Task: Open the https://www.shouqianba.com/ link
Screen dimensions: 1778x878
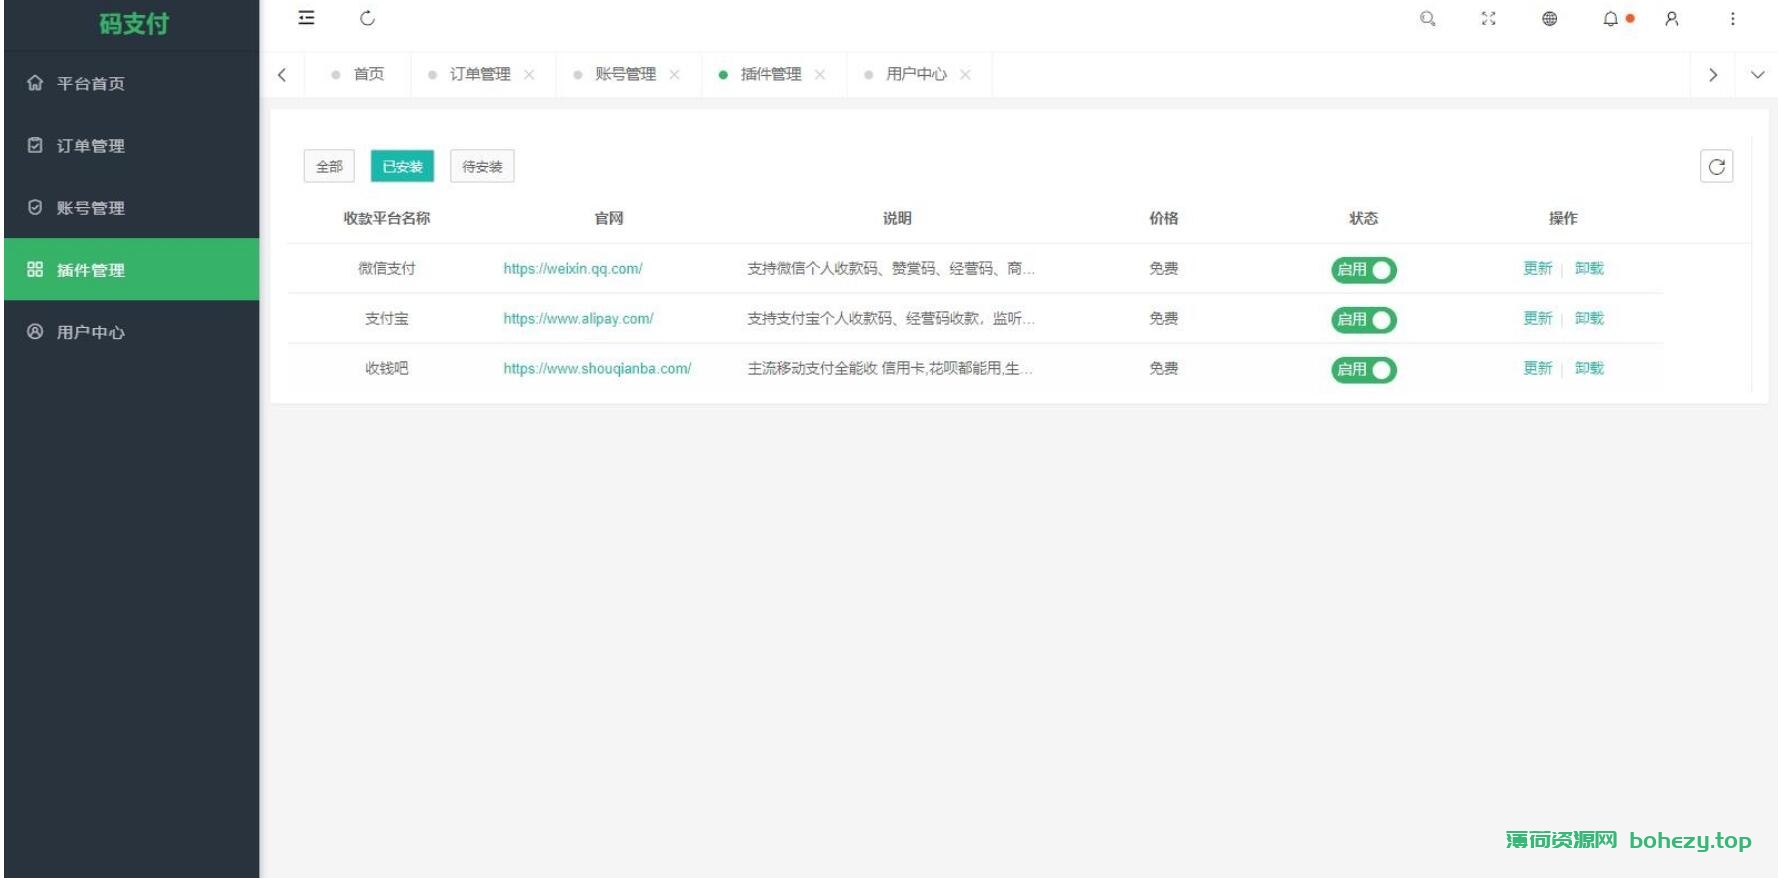Action: point(597,368)
